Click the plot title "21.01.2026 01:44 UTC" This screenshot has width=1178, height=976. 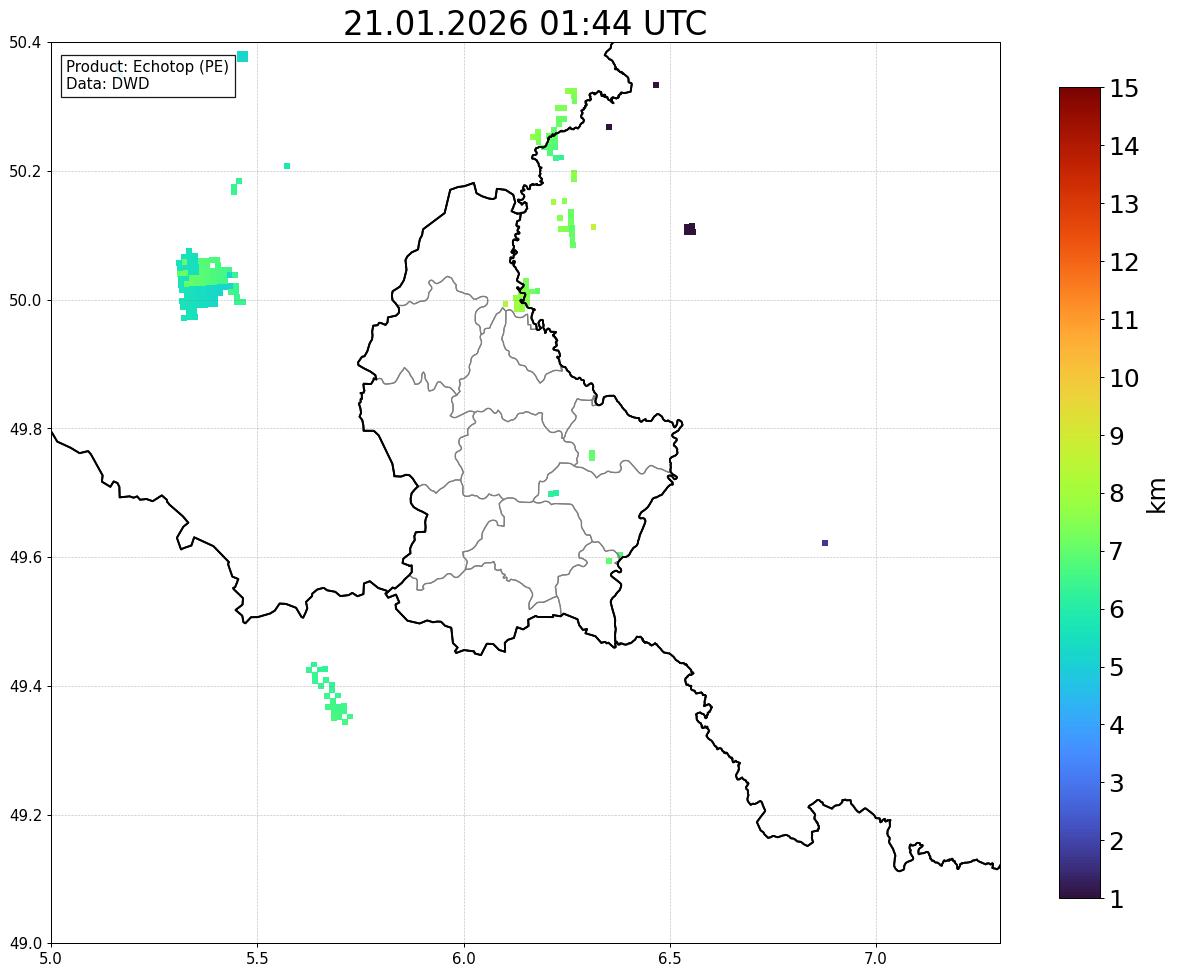[x=524, y=23]
